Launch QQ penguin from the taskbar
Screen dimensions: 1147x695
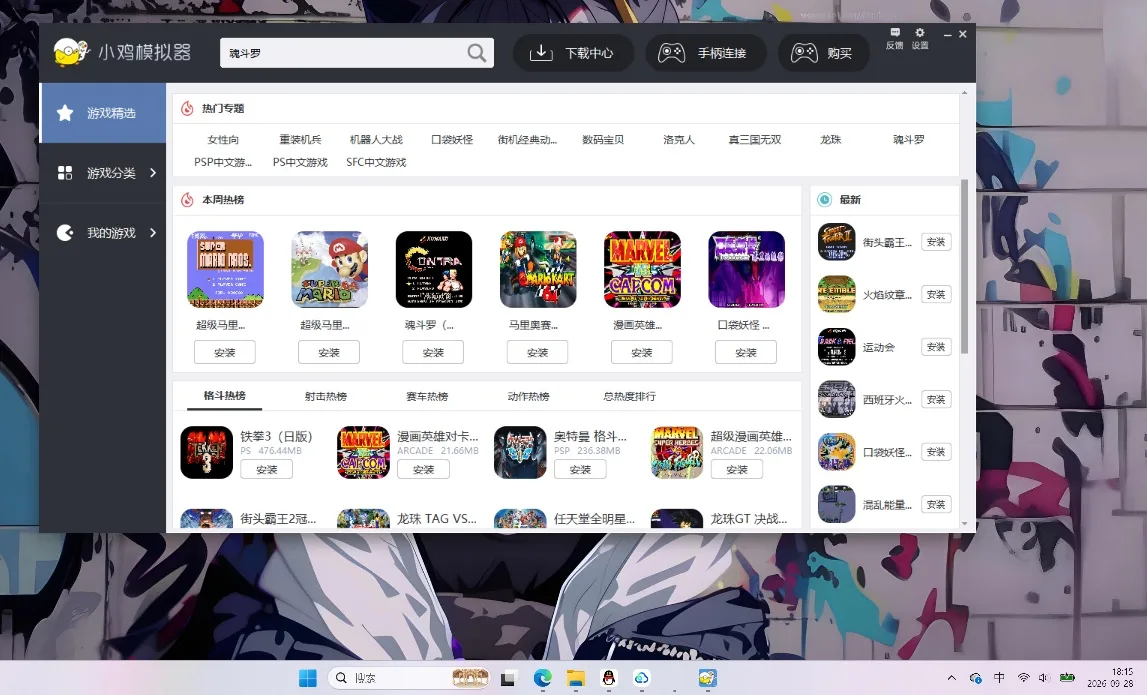pyautogui.click(x=609, y=678)
